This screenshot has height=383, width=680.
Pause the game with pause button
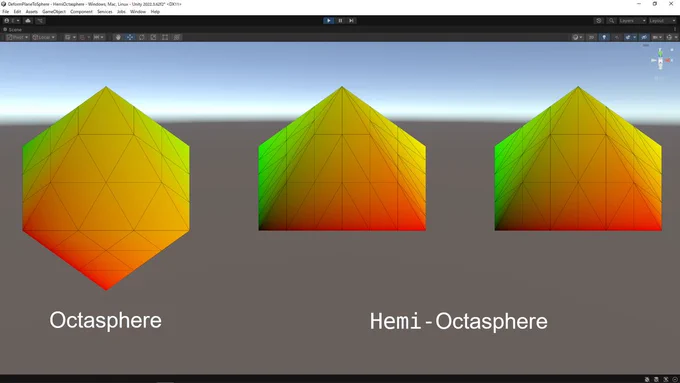340,21
